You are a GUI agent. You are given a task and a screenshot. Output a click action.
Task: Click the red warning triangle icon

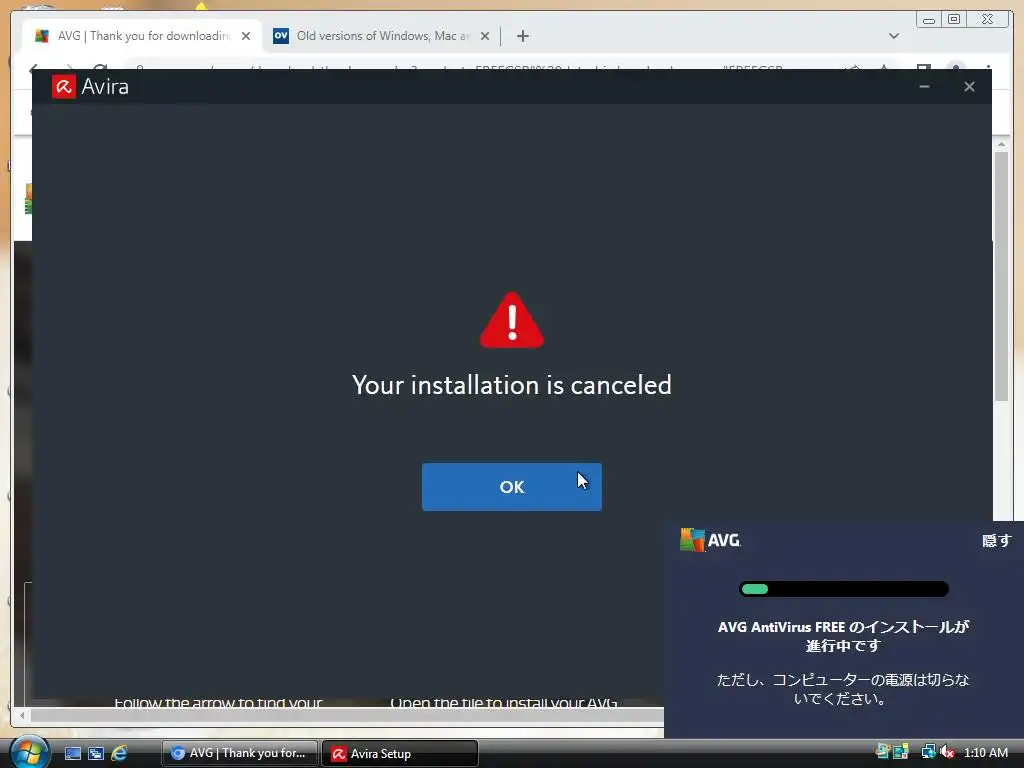point(511,320)
